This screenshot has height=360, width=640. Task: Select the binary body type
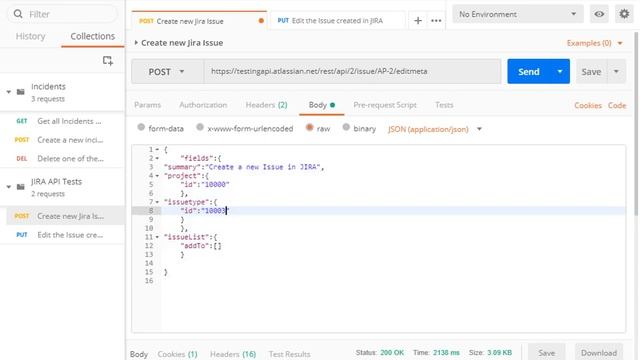coord(346,127)
